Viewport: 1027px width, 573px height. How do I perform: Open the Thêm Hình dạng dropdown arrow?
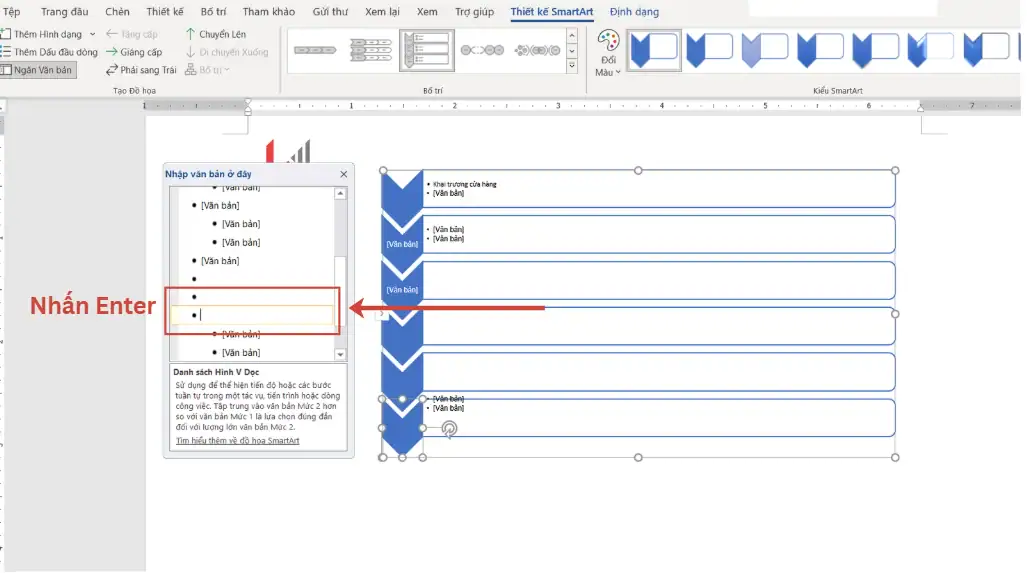tap(92, 34)
